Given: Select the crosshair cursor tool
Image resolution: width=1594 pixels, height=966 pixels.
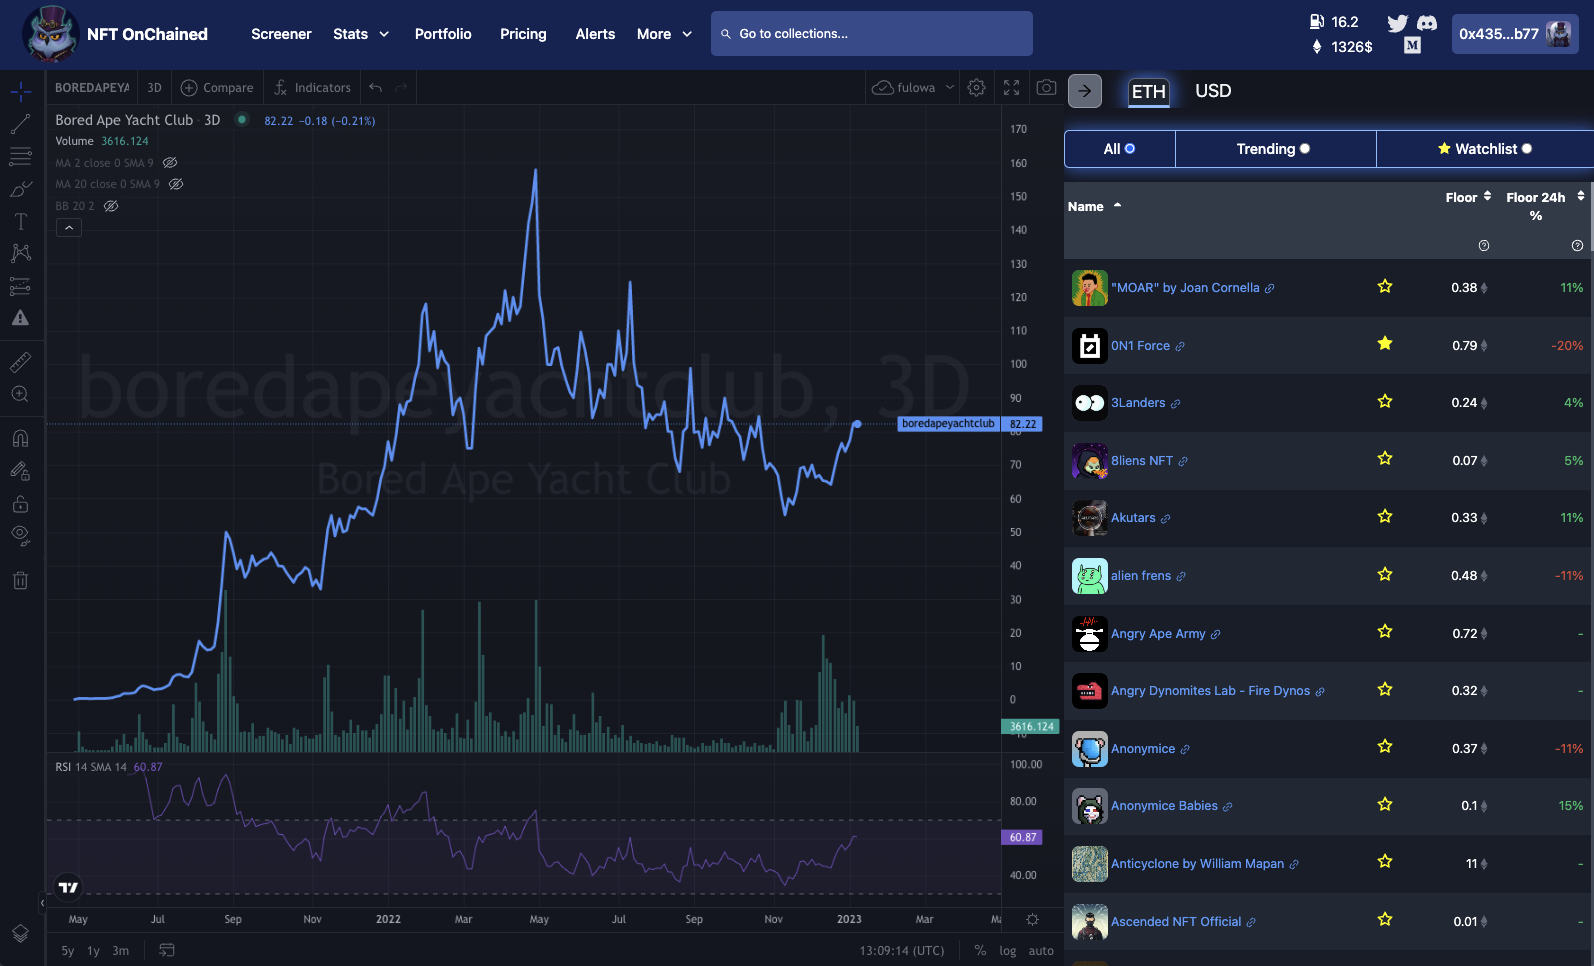Looking at the screenshot, I should [x=21, y=92].
